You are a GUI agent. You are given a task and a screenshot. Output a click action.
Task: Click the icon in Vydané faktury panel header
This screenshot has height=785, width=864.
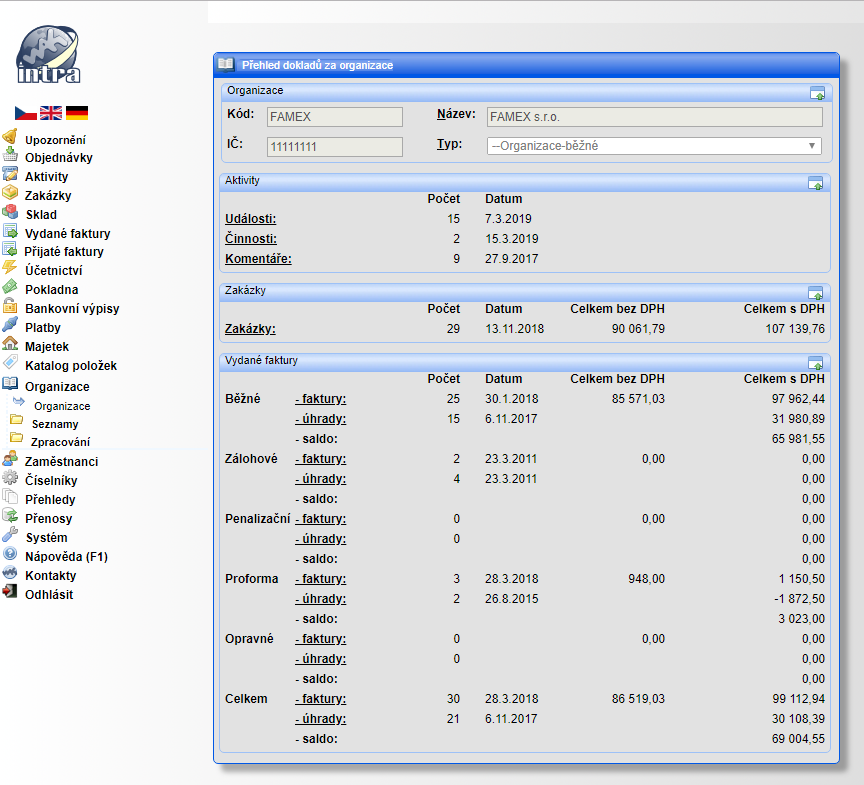(x=817, y=362)
